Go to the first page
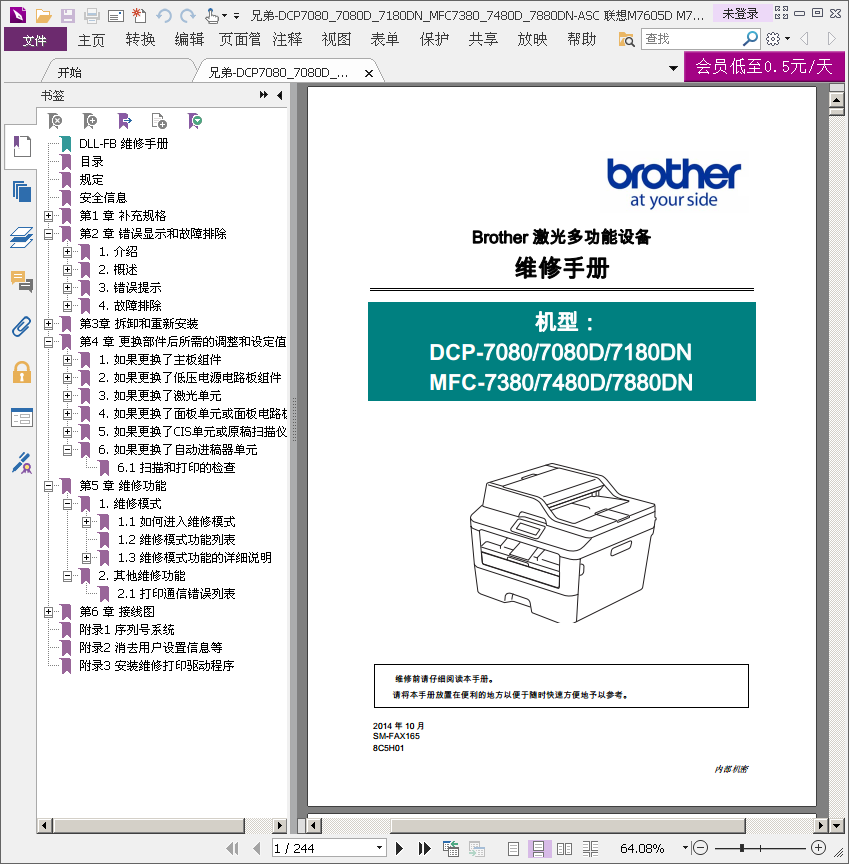The width and height of the screenshot is (849, 864). [232, 849]
